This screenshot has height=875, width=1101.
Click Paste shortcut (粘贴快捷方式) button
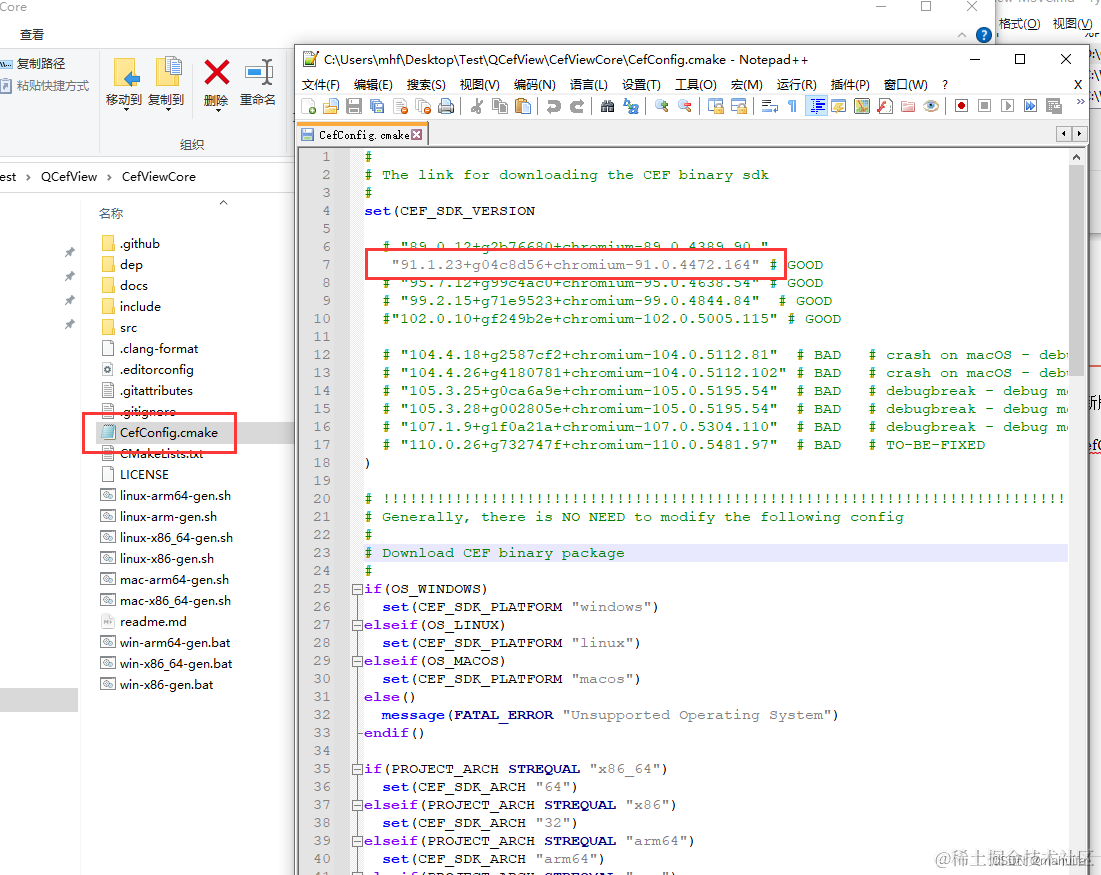tap(45, 86)
